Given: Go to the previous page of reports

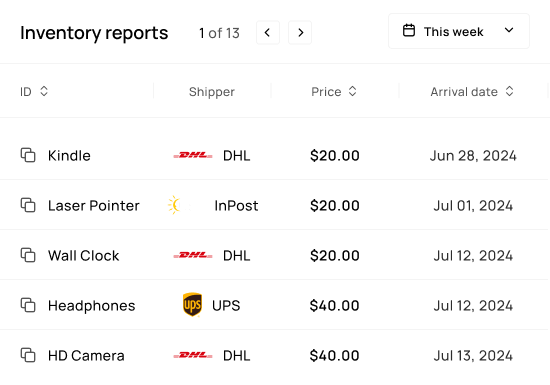Looking at the screenshot, I should (268, 33).
